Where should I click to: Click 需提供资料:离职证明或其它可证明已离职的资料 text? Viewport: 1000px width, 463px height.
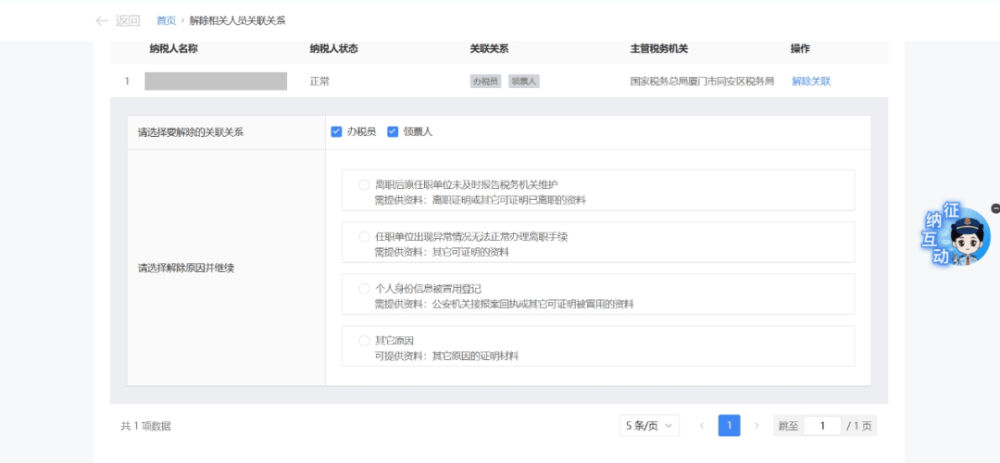tap(480, 200)
